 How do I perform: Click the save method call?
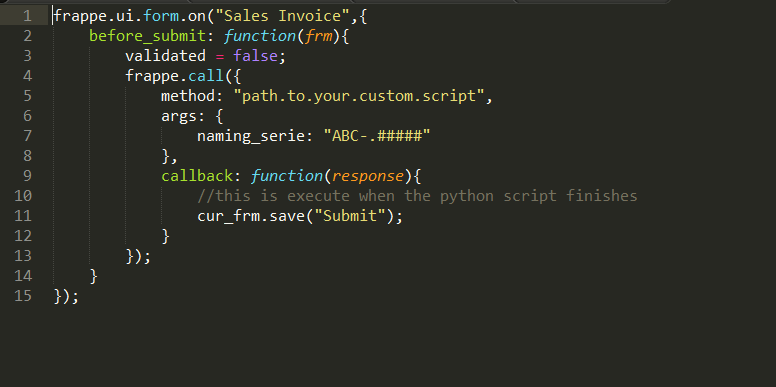(287, 216)
